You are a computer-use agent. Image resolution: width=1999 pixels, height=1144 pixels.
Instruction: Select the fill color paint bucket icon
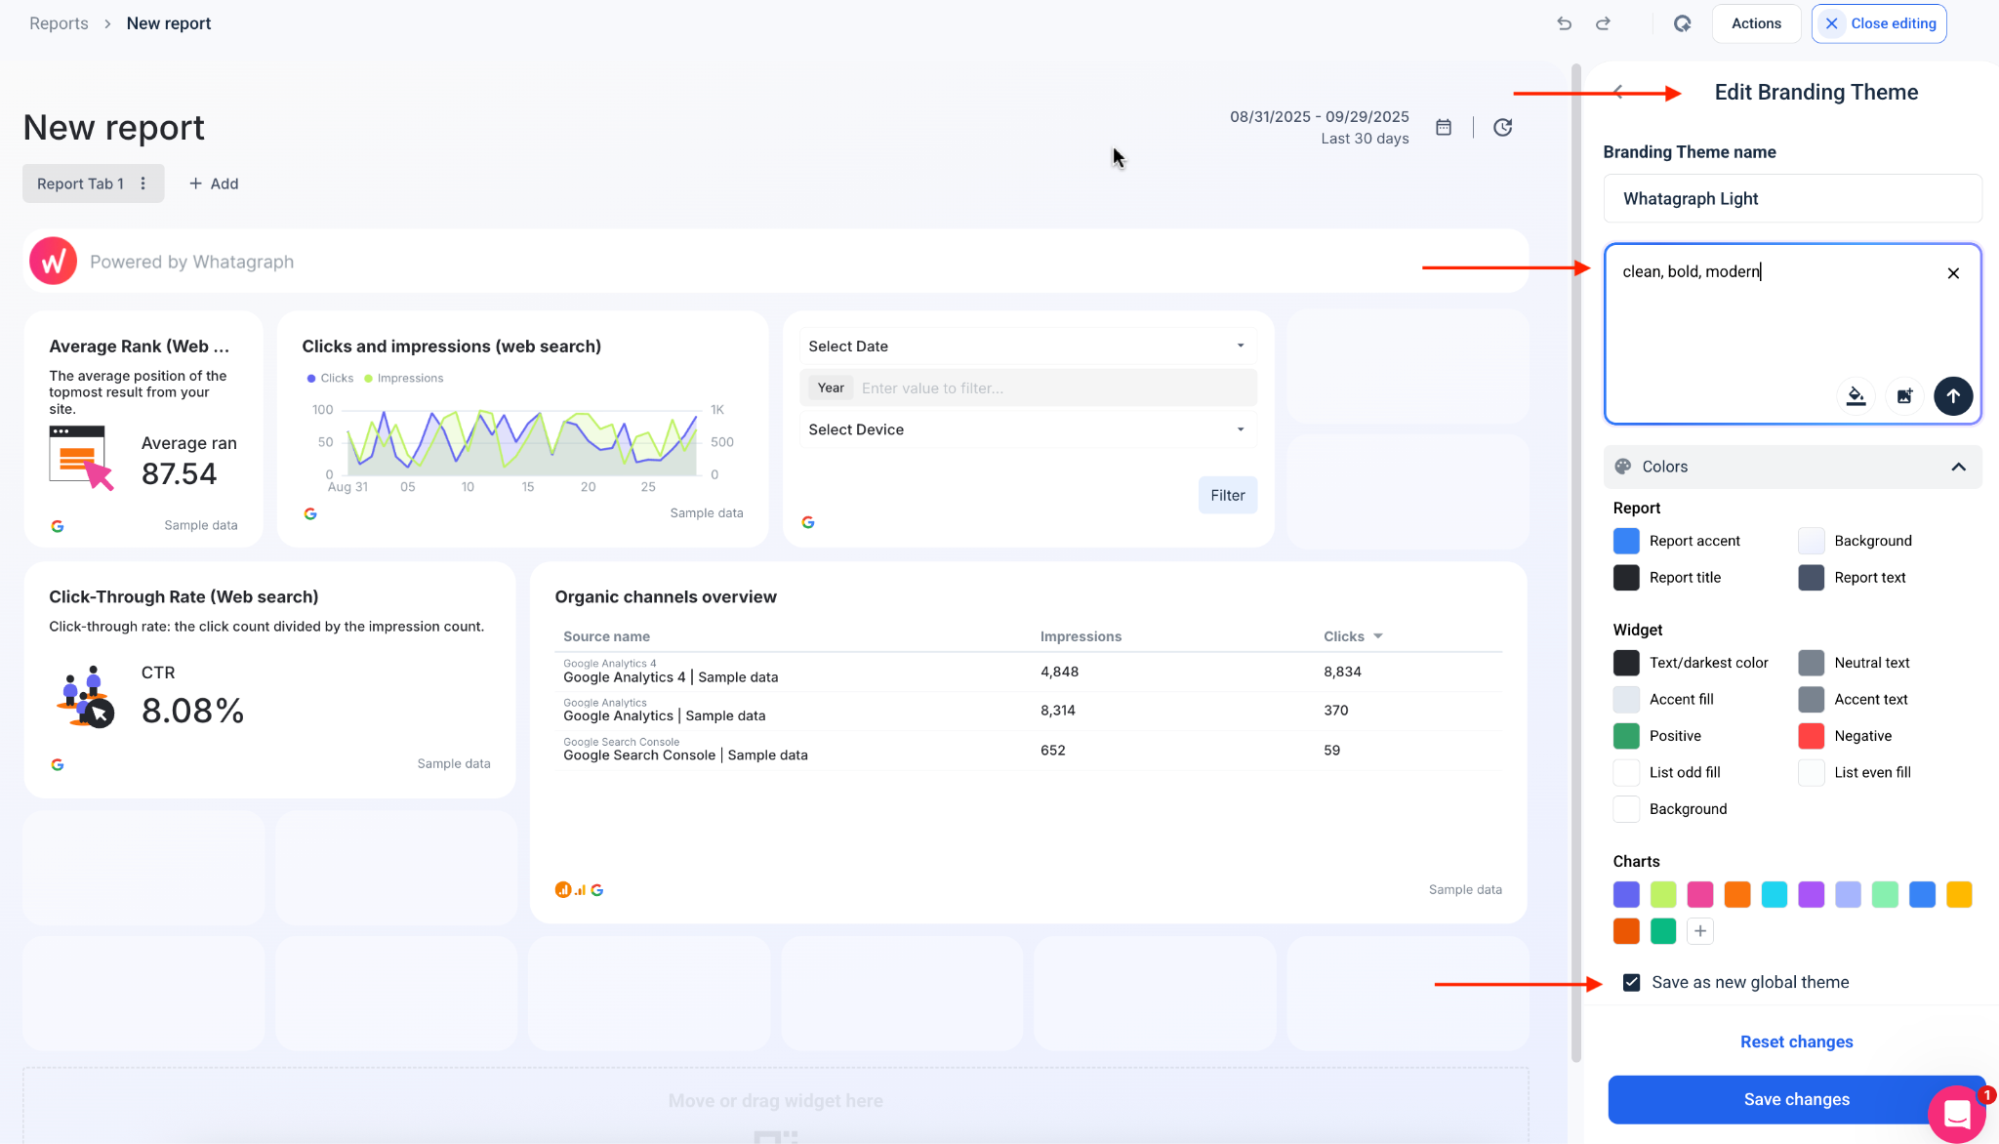click(1856, 396)
